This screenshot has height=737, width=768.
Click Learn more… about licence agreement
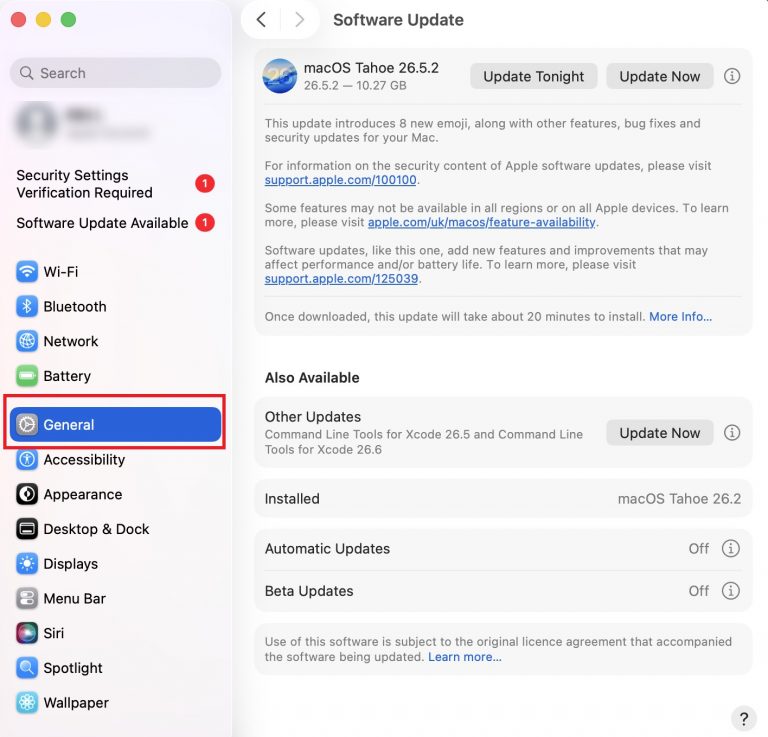pos(465,657)
